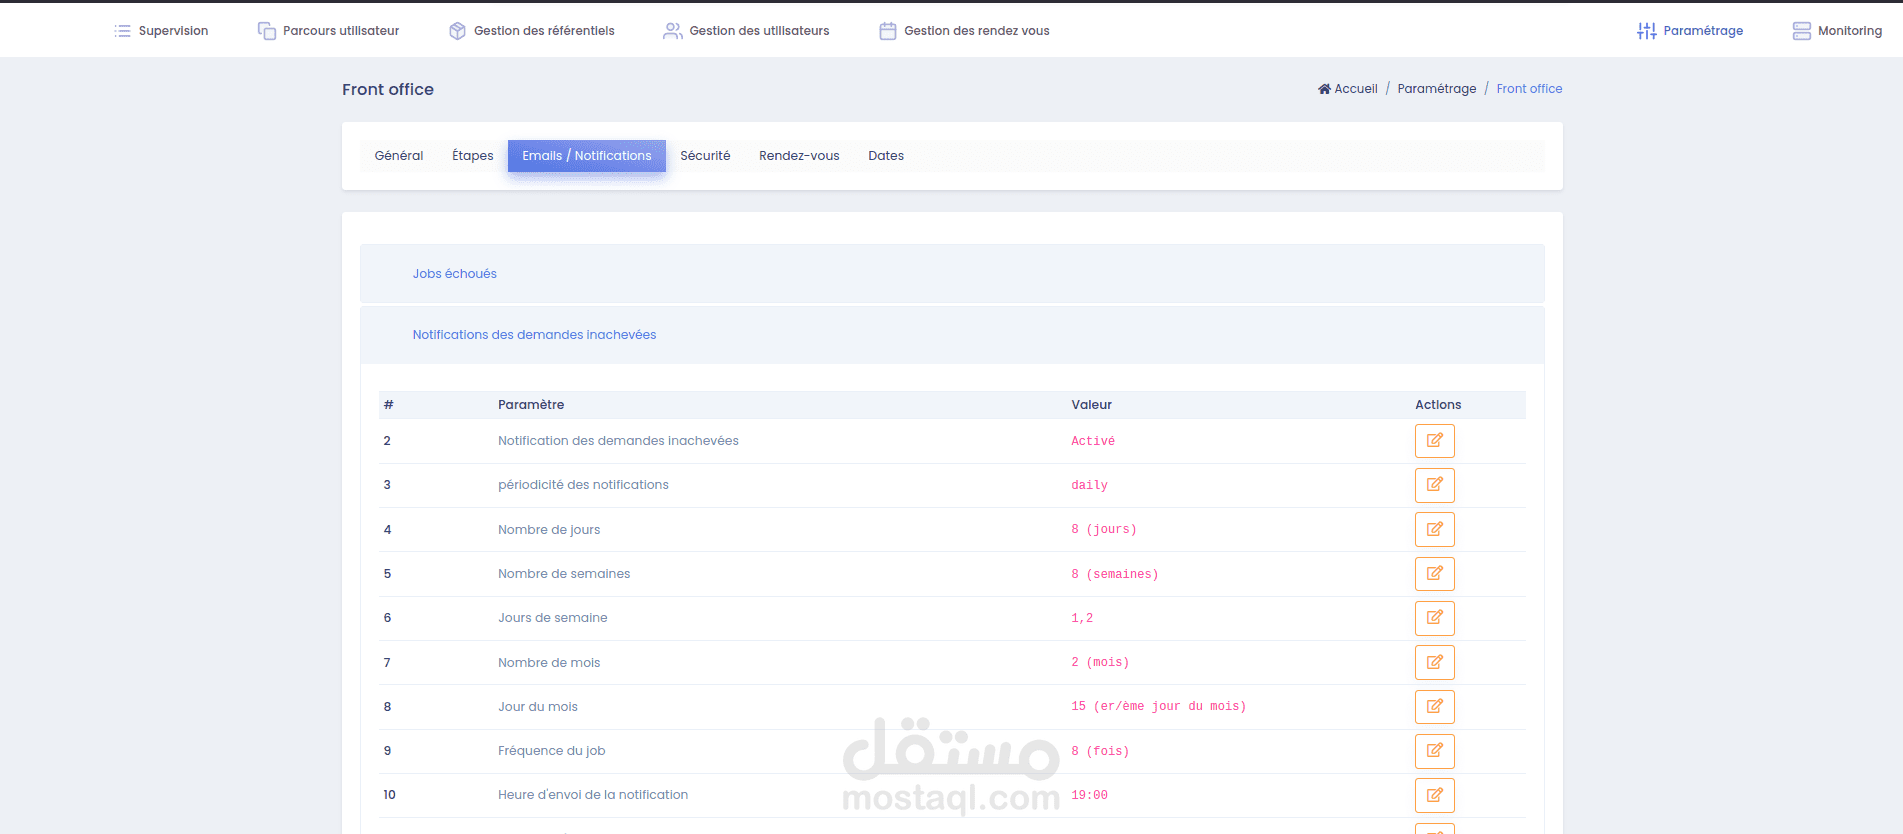
Task: Click 'périodicité des notifications' parameter name
Action: [x=583, y=485]
